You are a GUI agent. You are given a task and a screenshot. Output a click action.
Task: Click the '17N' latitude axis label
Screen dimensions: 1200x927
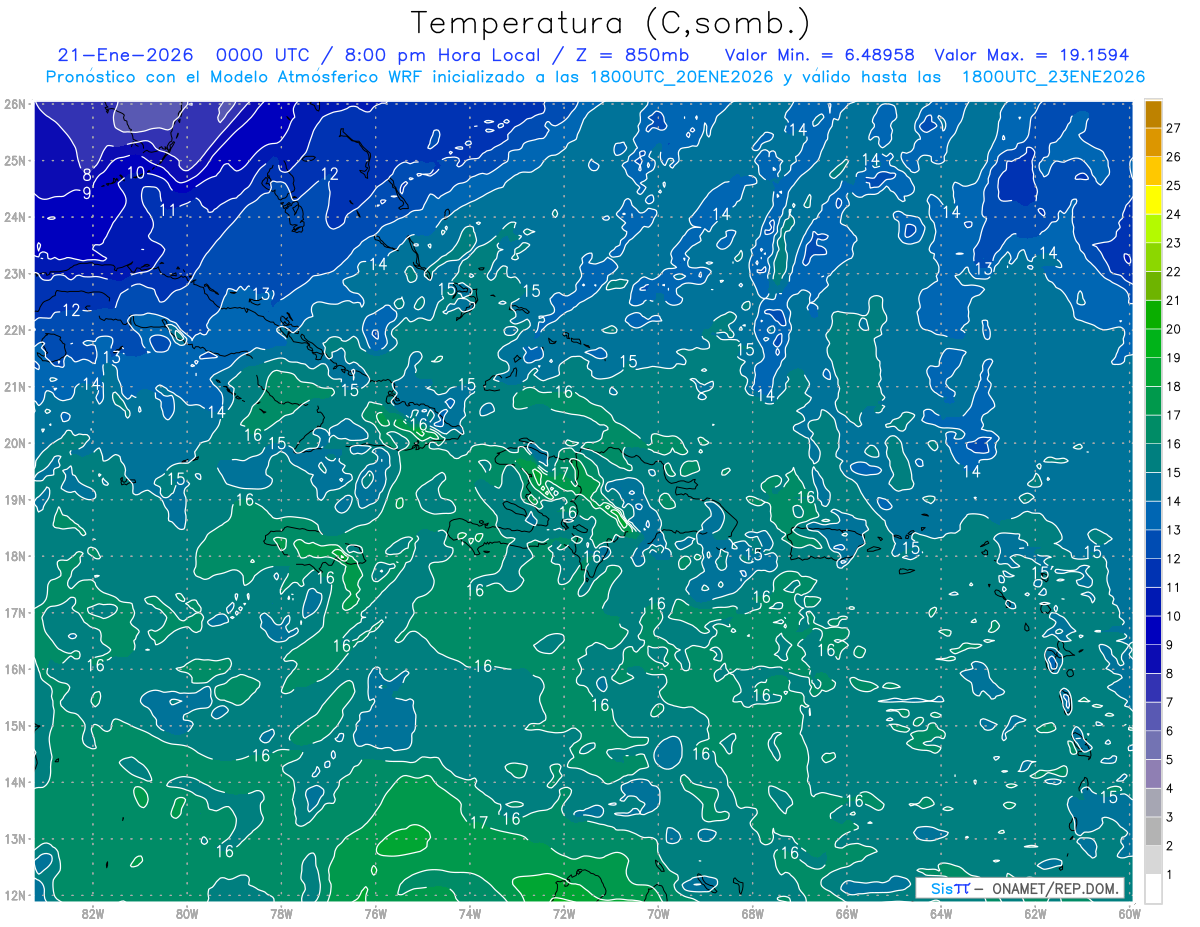[14, 612]
